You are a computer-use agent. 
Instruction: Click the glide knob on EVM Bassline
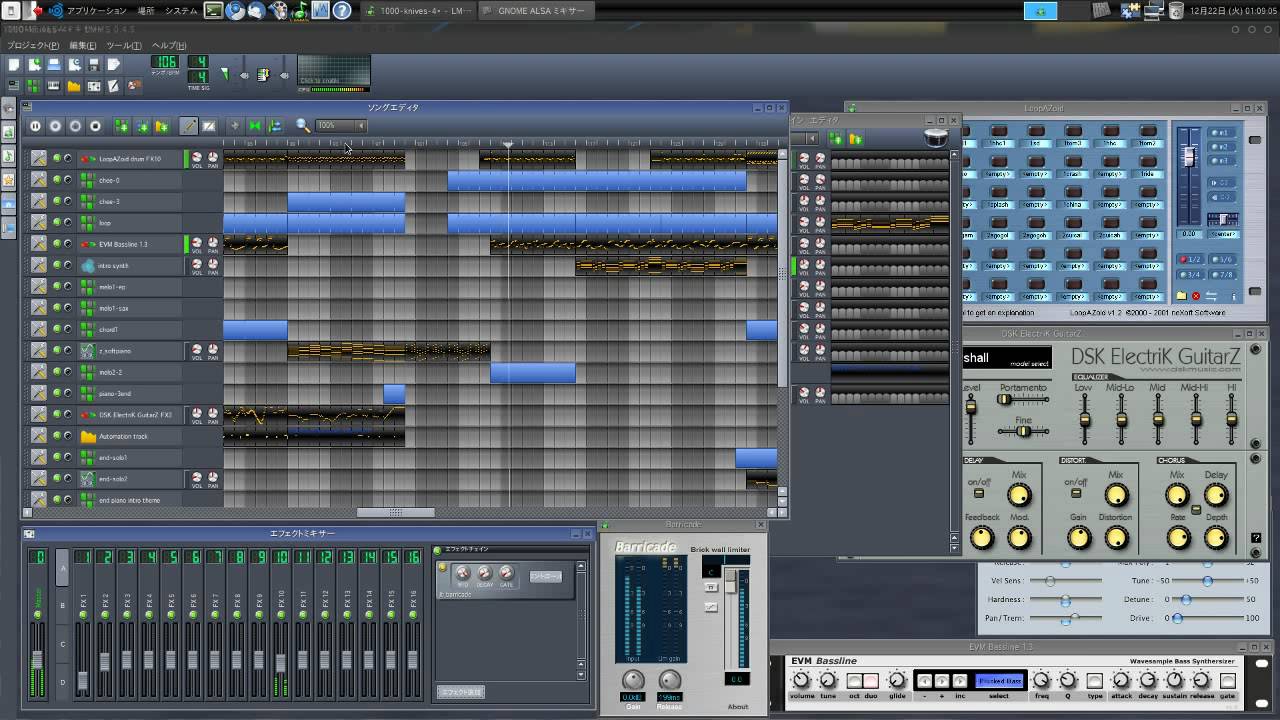tap(898, 681)
